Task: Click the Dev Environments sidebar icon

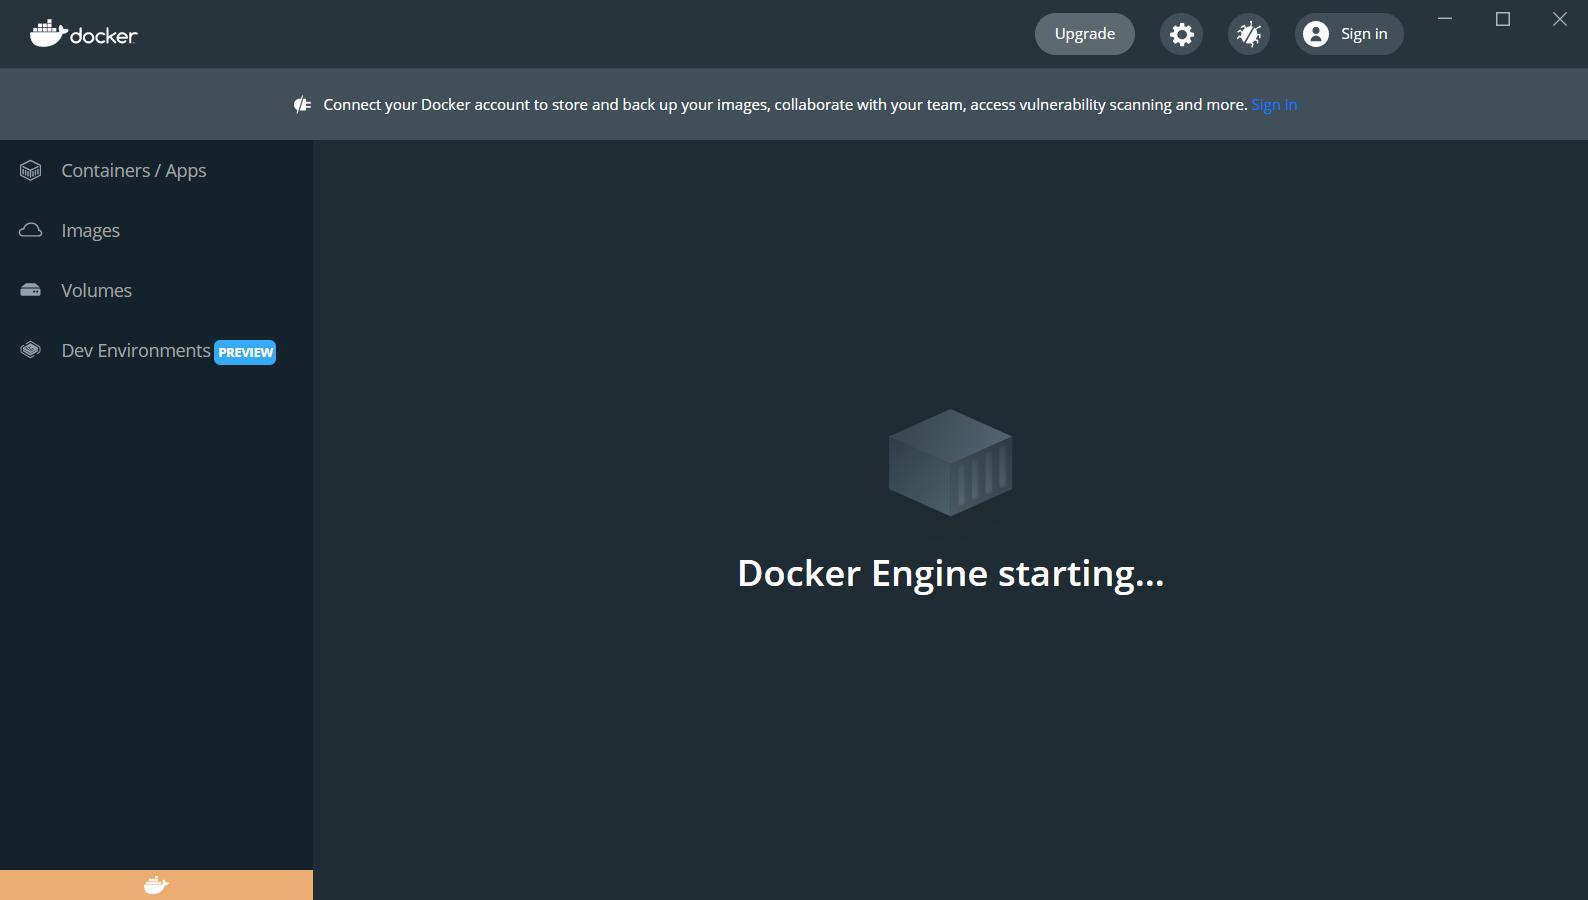Action: [x=31, y=350]
